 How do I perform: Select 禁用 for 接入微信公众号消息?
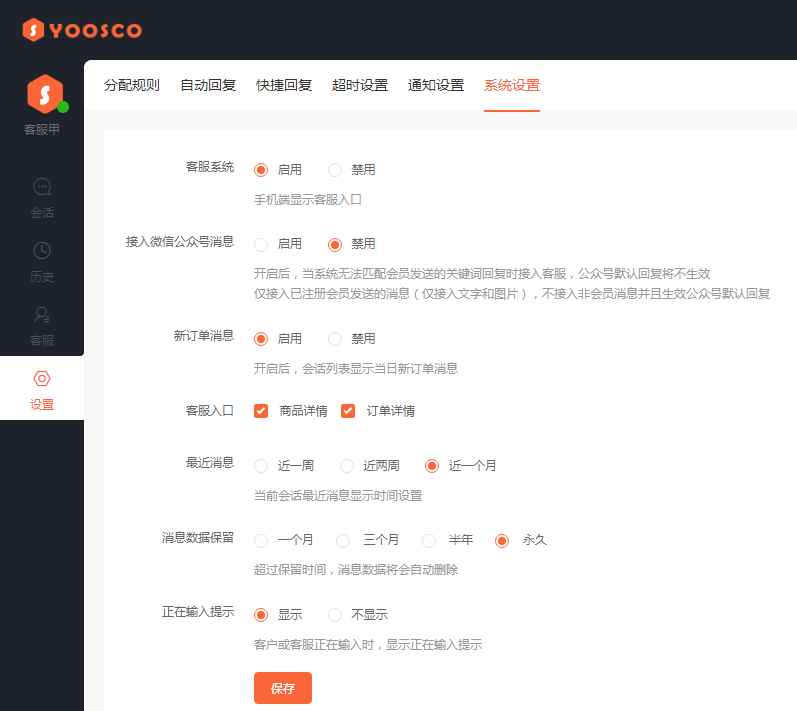point(335,244)
